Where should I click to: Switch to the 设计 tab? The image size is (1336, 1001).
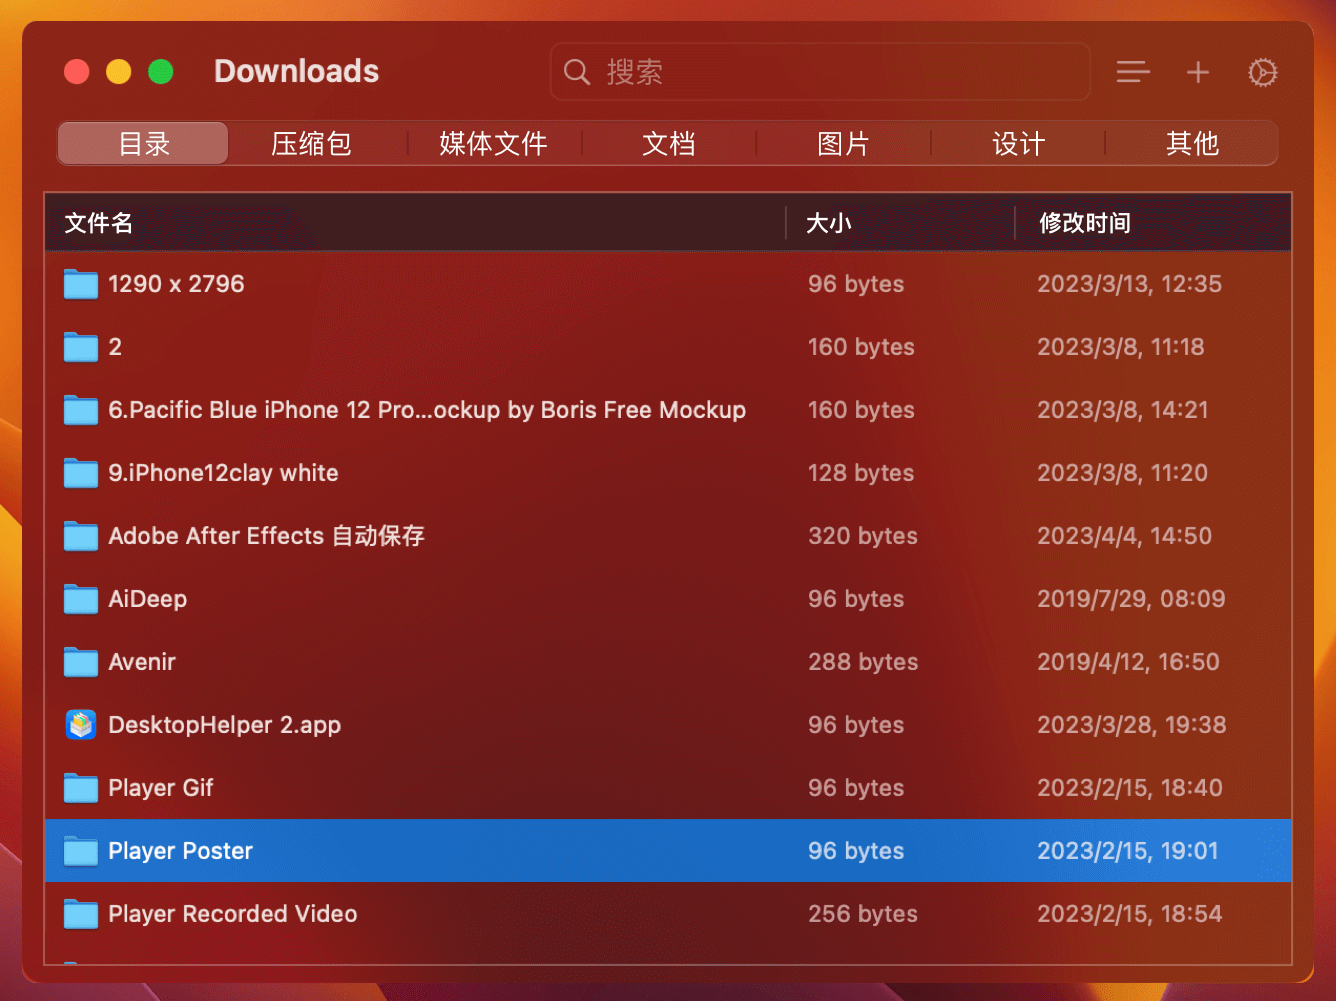coord(1018,144)
